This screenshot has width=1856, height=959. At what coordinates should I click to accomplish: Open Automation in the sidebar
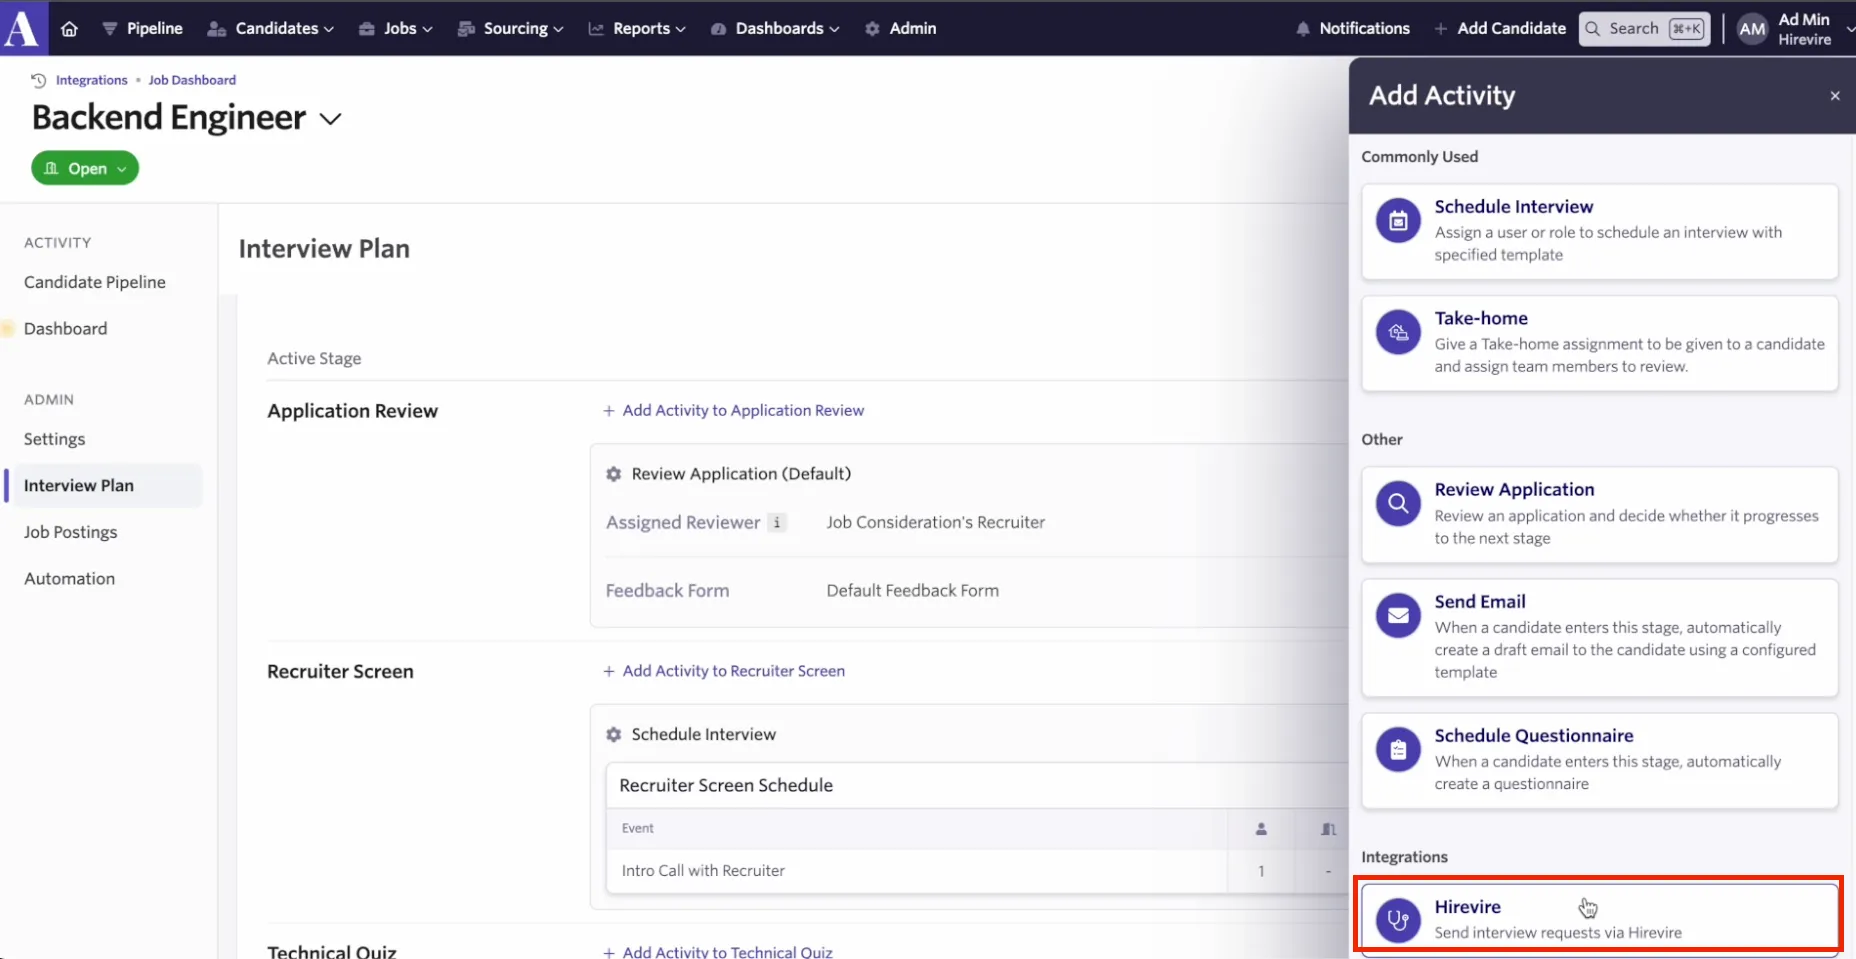(70, 579)
